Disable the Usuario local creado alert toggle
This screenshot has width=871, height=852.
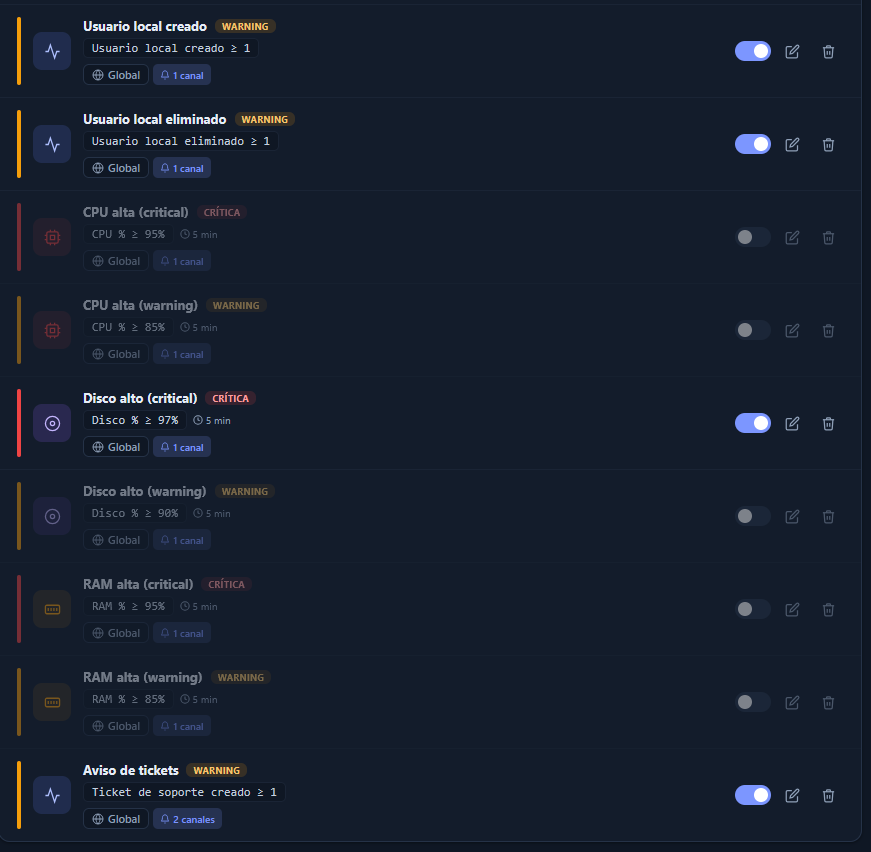pyautogui.click(x=753, y=52)
